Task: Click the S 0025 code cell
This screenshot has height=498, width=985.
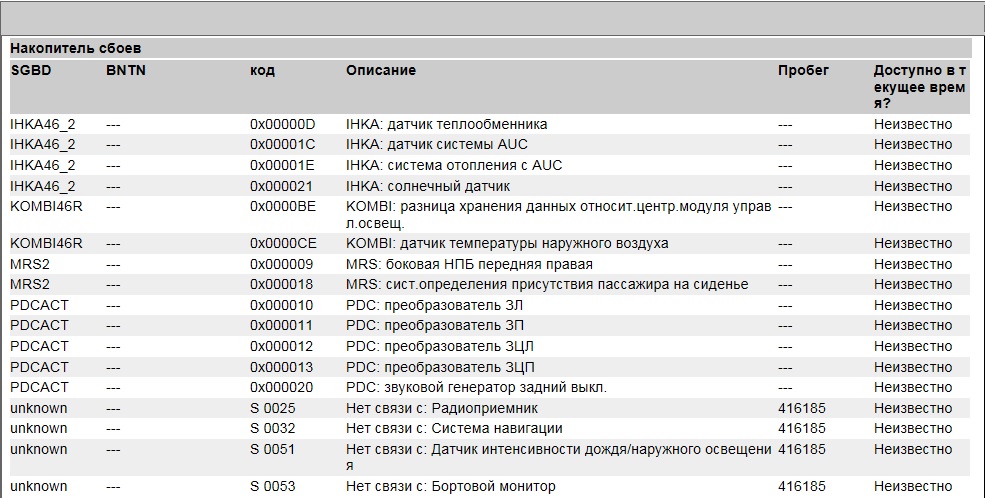Action: click(272, 408)
